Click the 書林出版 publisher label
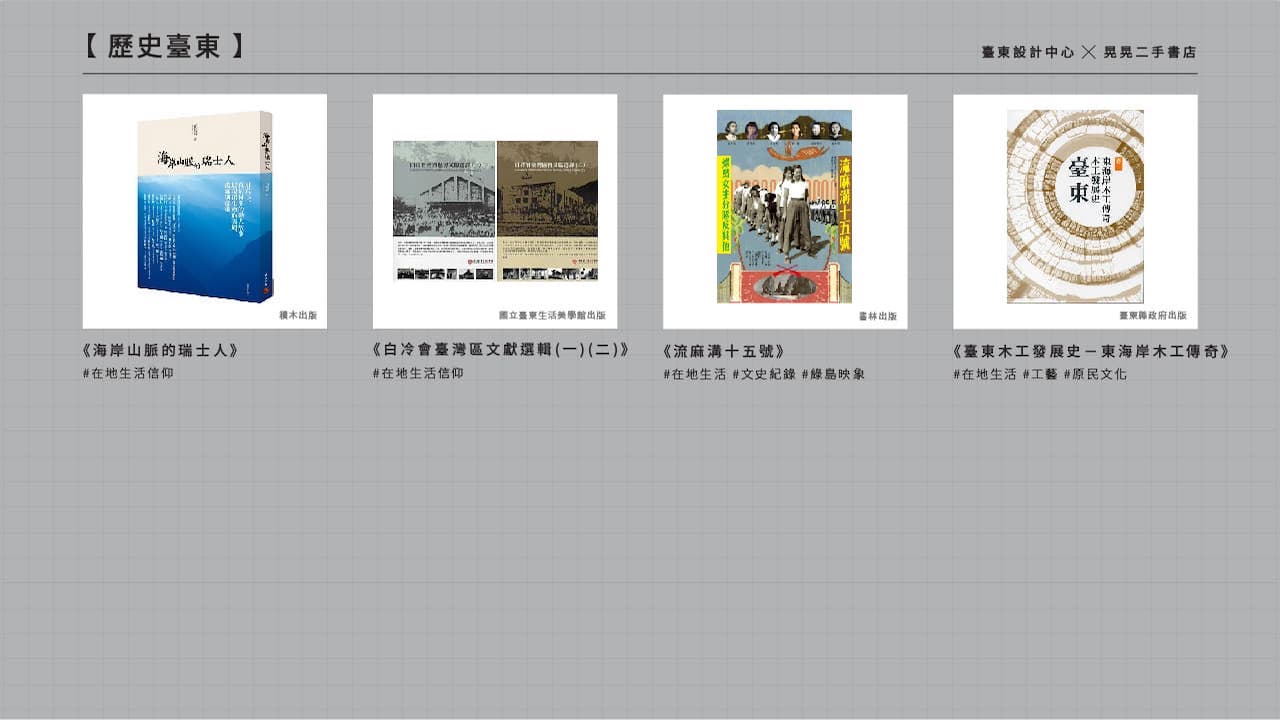 [x=878, y=315]
